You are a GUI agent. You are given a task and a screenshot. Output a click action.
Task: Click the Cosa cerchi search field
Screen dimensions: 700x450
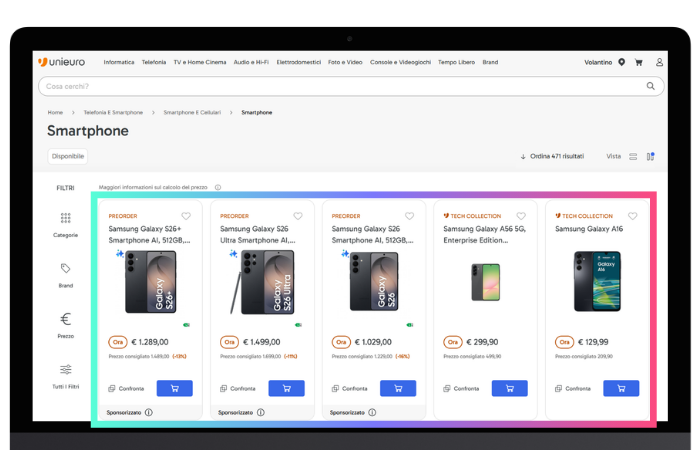(340, 86)
